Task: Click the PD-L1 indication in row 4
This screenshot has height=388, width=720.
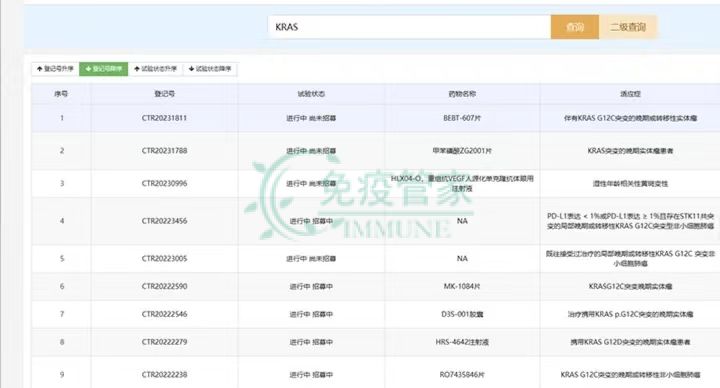Action: click(630, 221)
